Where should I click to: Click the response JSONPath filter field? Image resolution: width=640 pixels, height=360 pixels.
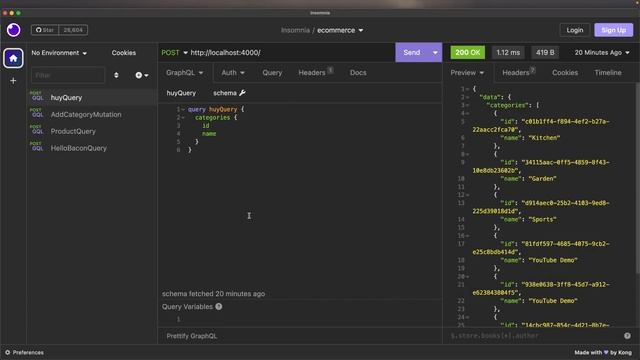click(x=533, y=336)
